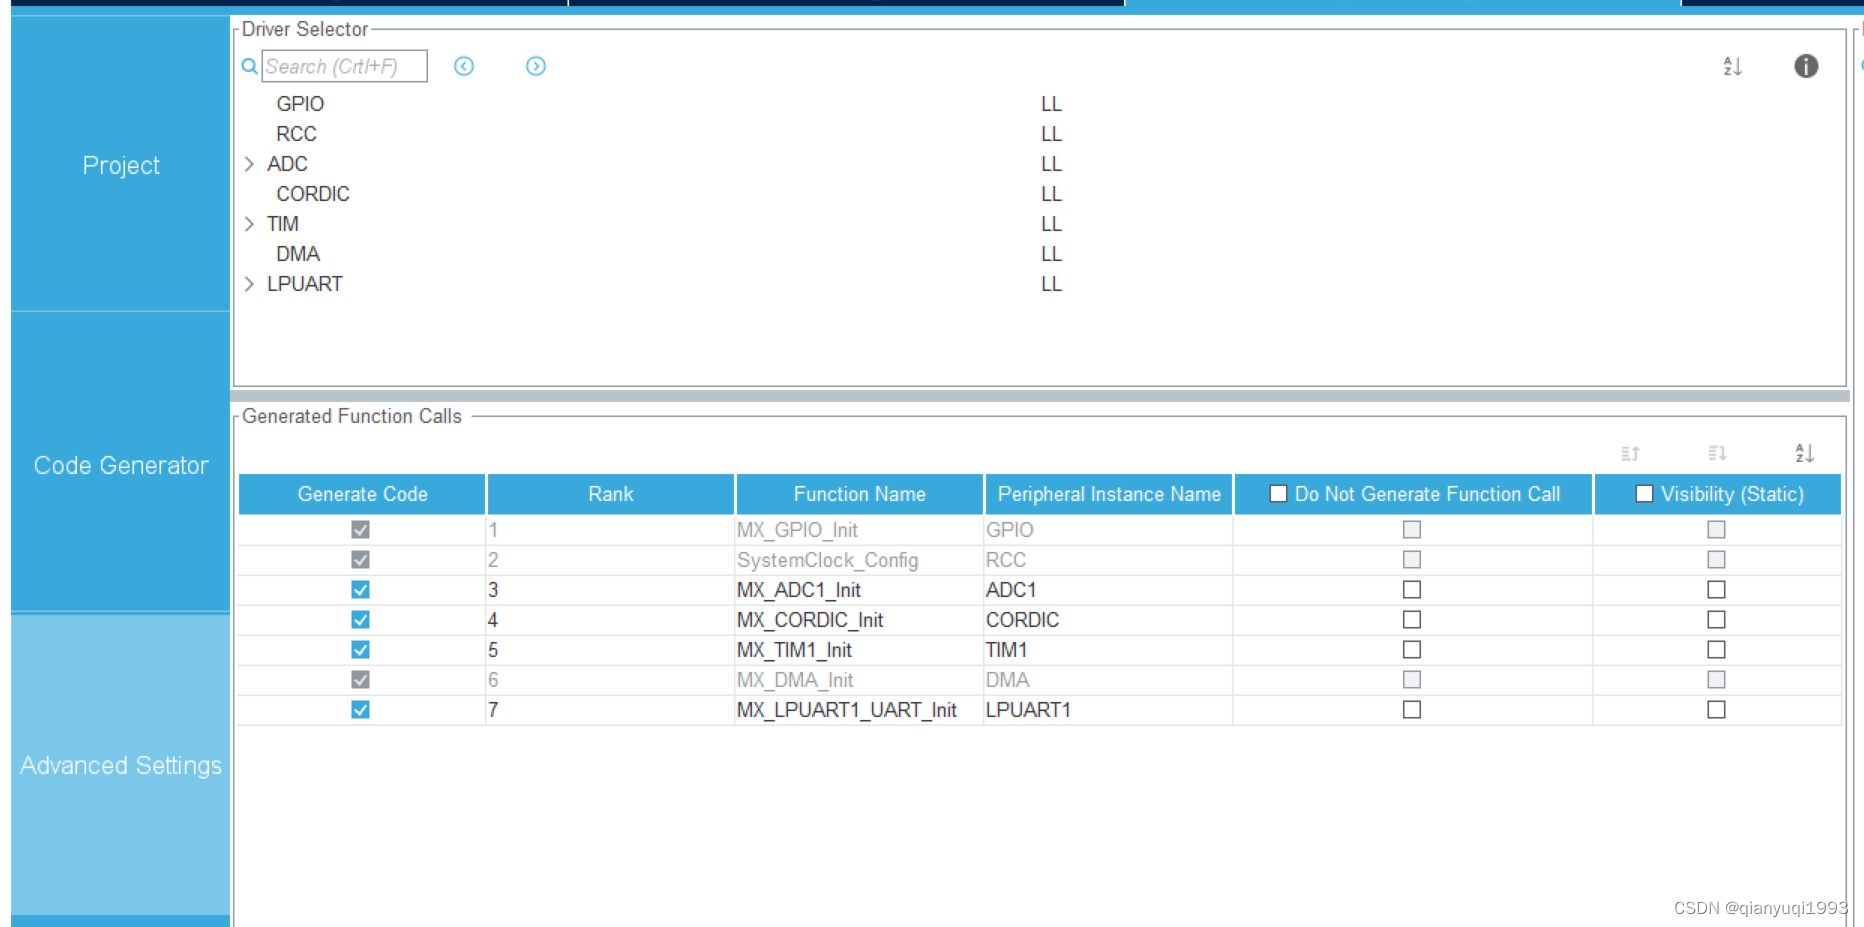This screenshot has height=927, width=1864.
Task: Enable Do Not Generate Function Call for MX_TIM1_Init
Action: coord(1412,649)
